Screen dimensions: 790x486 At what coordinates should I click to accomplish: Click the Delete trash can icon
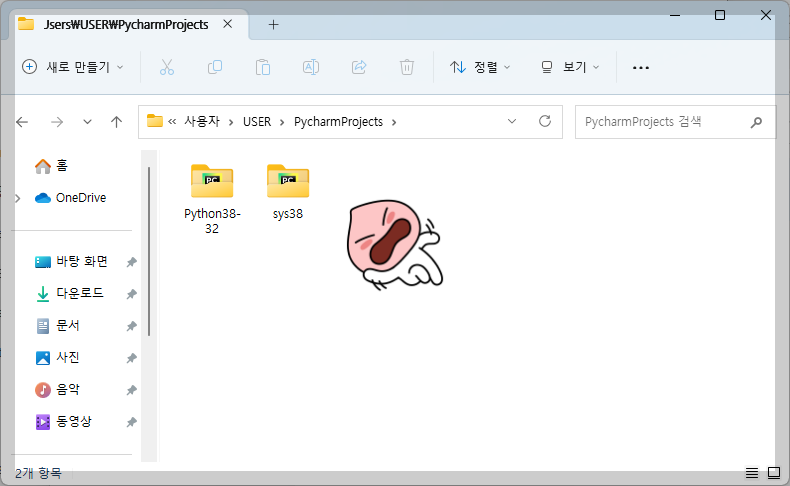(407, 67)
